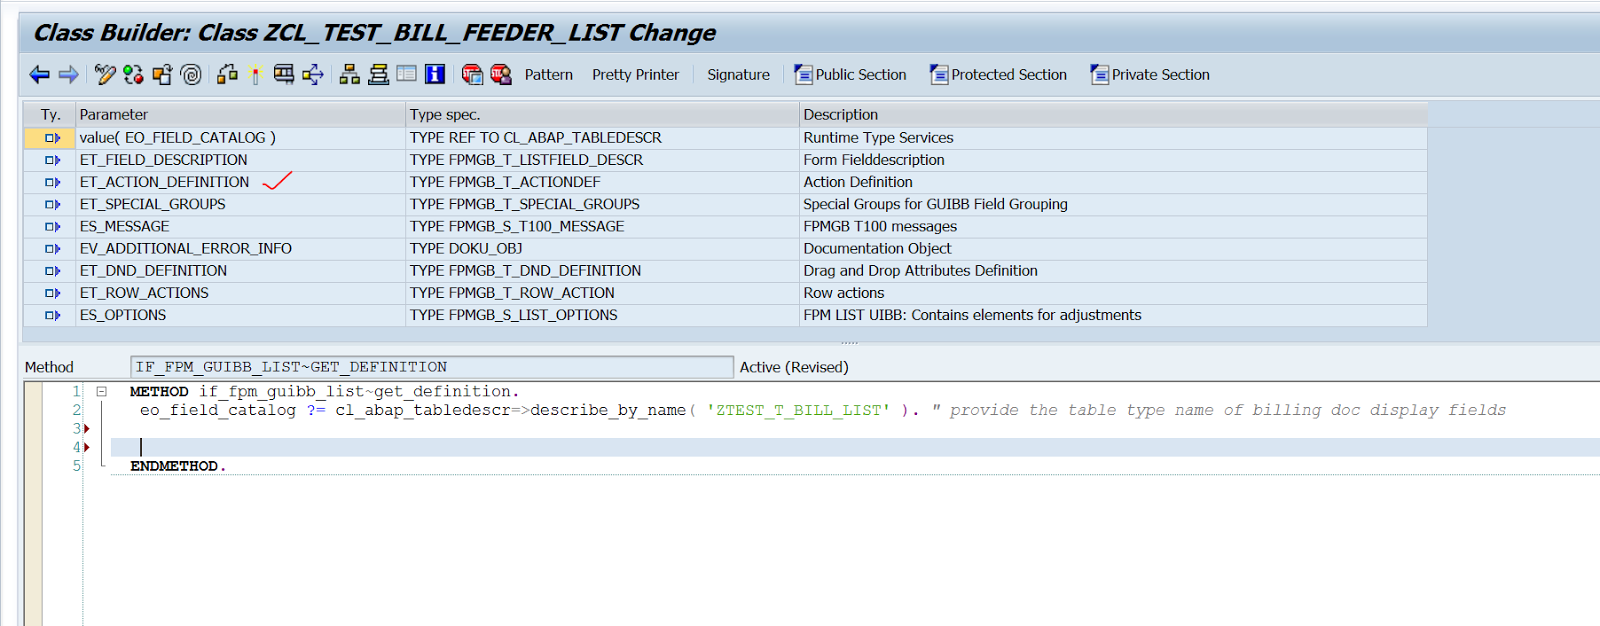Click the Activate magic wand icon
The image size is (1600, 626).
pyautogui.click(x=256, y=74)
